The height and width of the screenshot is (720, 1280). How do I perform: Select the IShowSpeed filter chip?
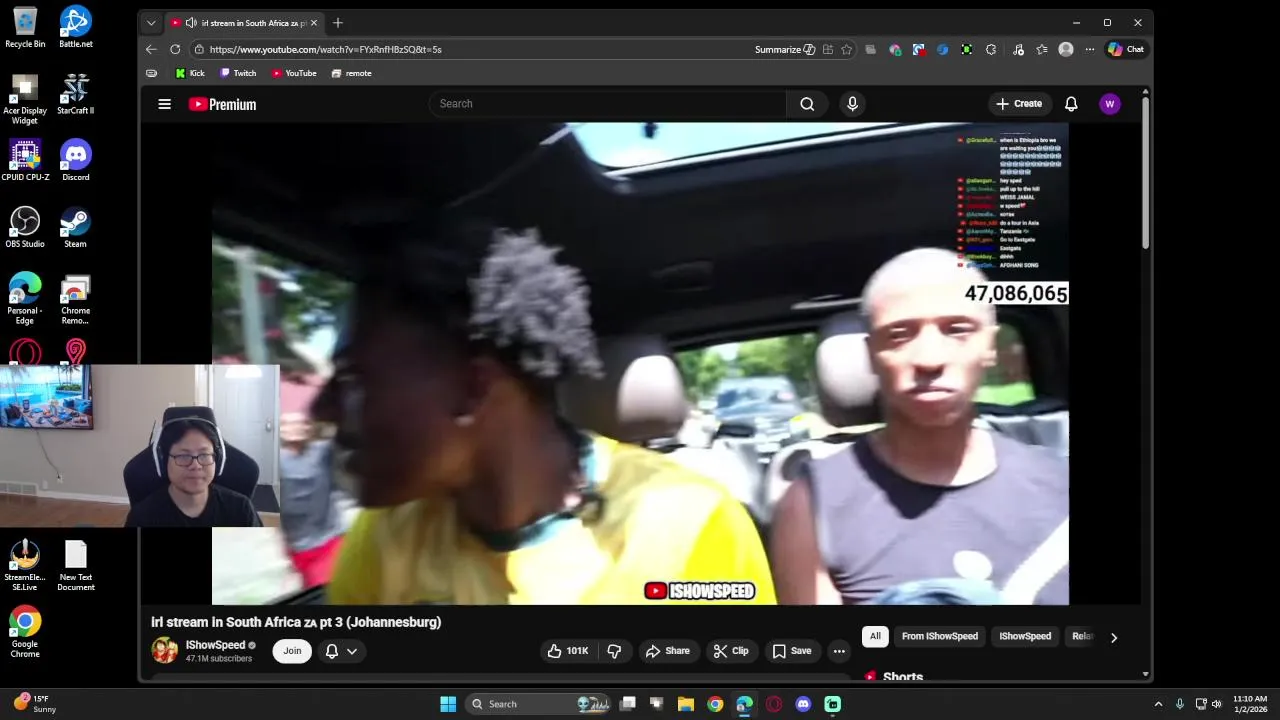[x=1025, y=636]
